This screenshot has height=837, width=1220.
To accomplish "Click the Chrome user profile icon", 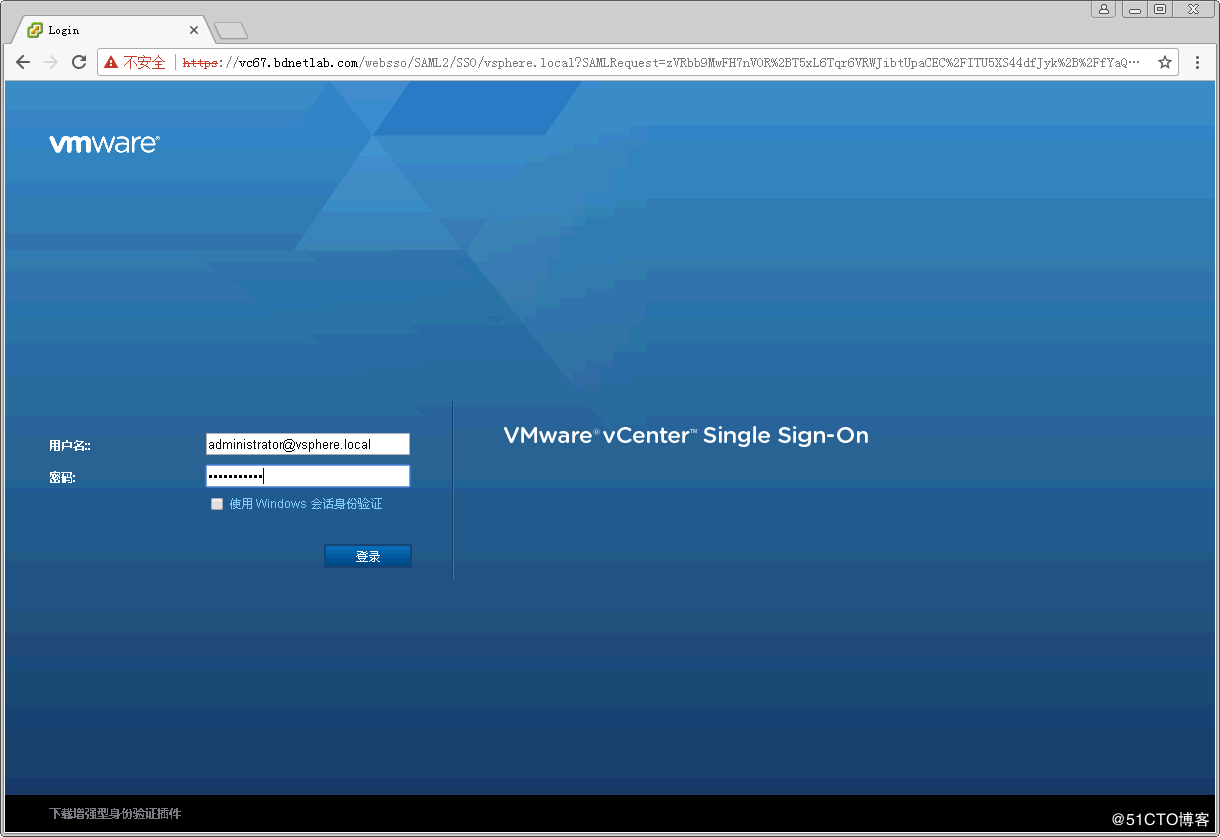I will pos(1103,9).
